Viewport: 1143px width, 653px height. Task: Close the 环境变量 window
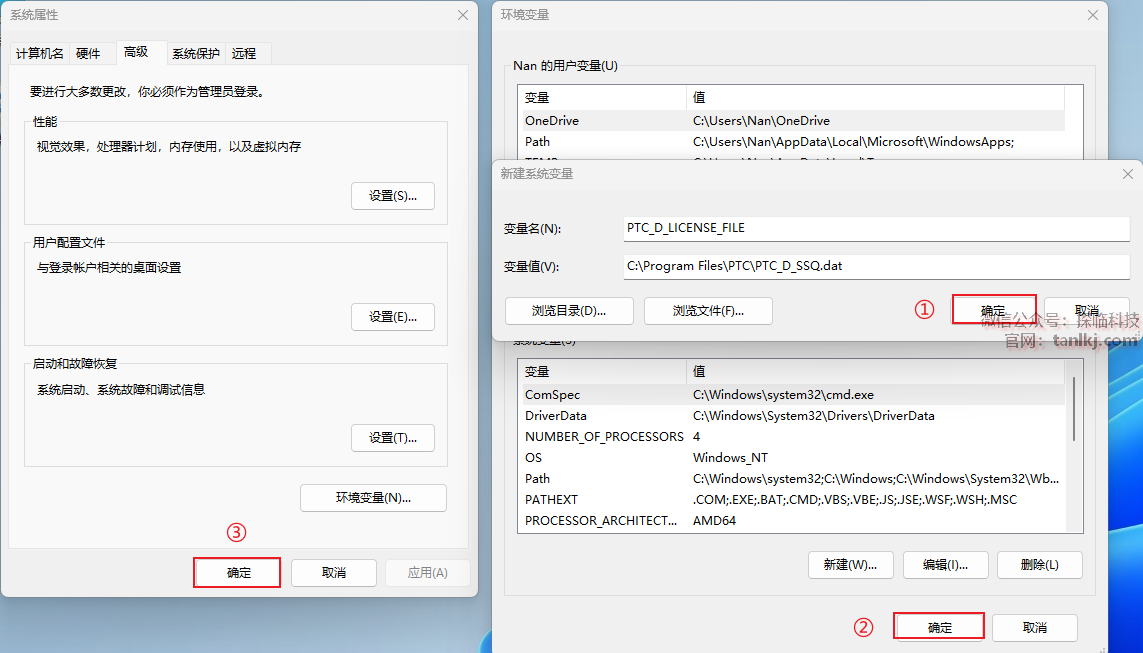tap(1093, 15)
